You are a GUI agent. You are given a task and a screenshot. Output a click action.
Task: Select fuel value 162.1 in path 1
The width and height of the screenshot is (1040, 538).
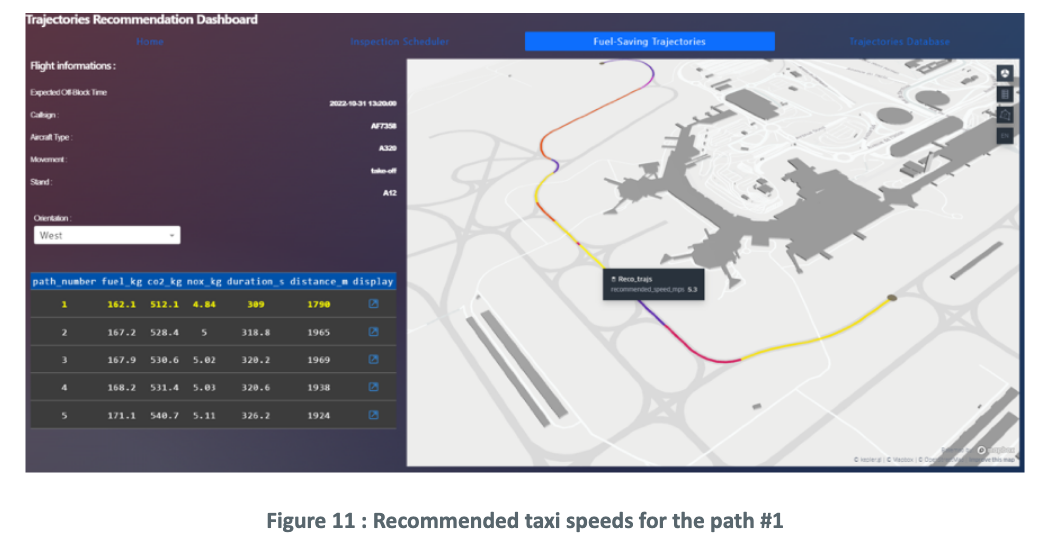point(121,304)
